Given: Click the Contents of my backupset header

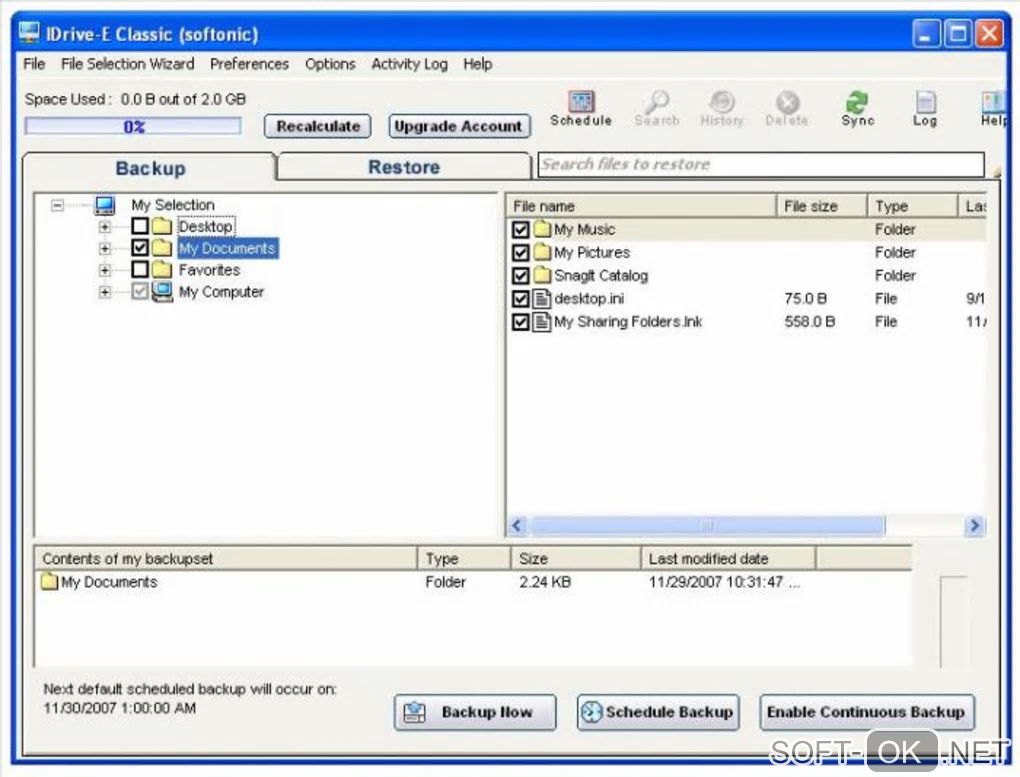Looking at the screenshot, I should tap(225, 558).
